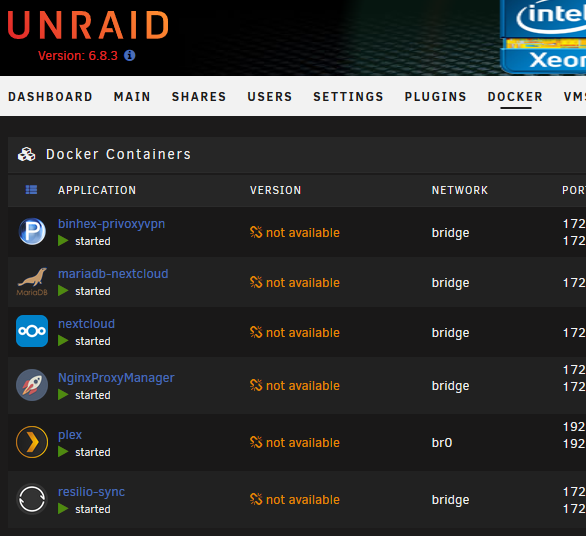Screen dimensions: 586x536
Task: Select the Docker tab
Action: tap(515, 97)
